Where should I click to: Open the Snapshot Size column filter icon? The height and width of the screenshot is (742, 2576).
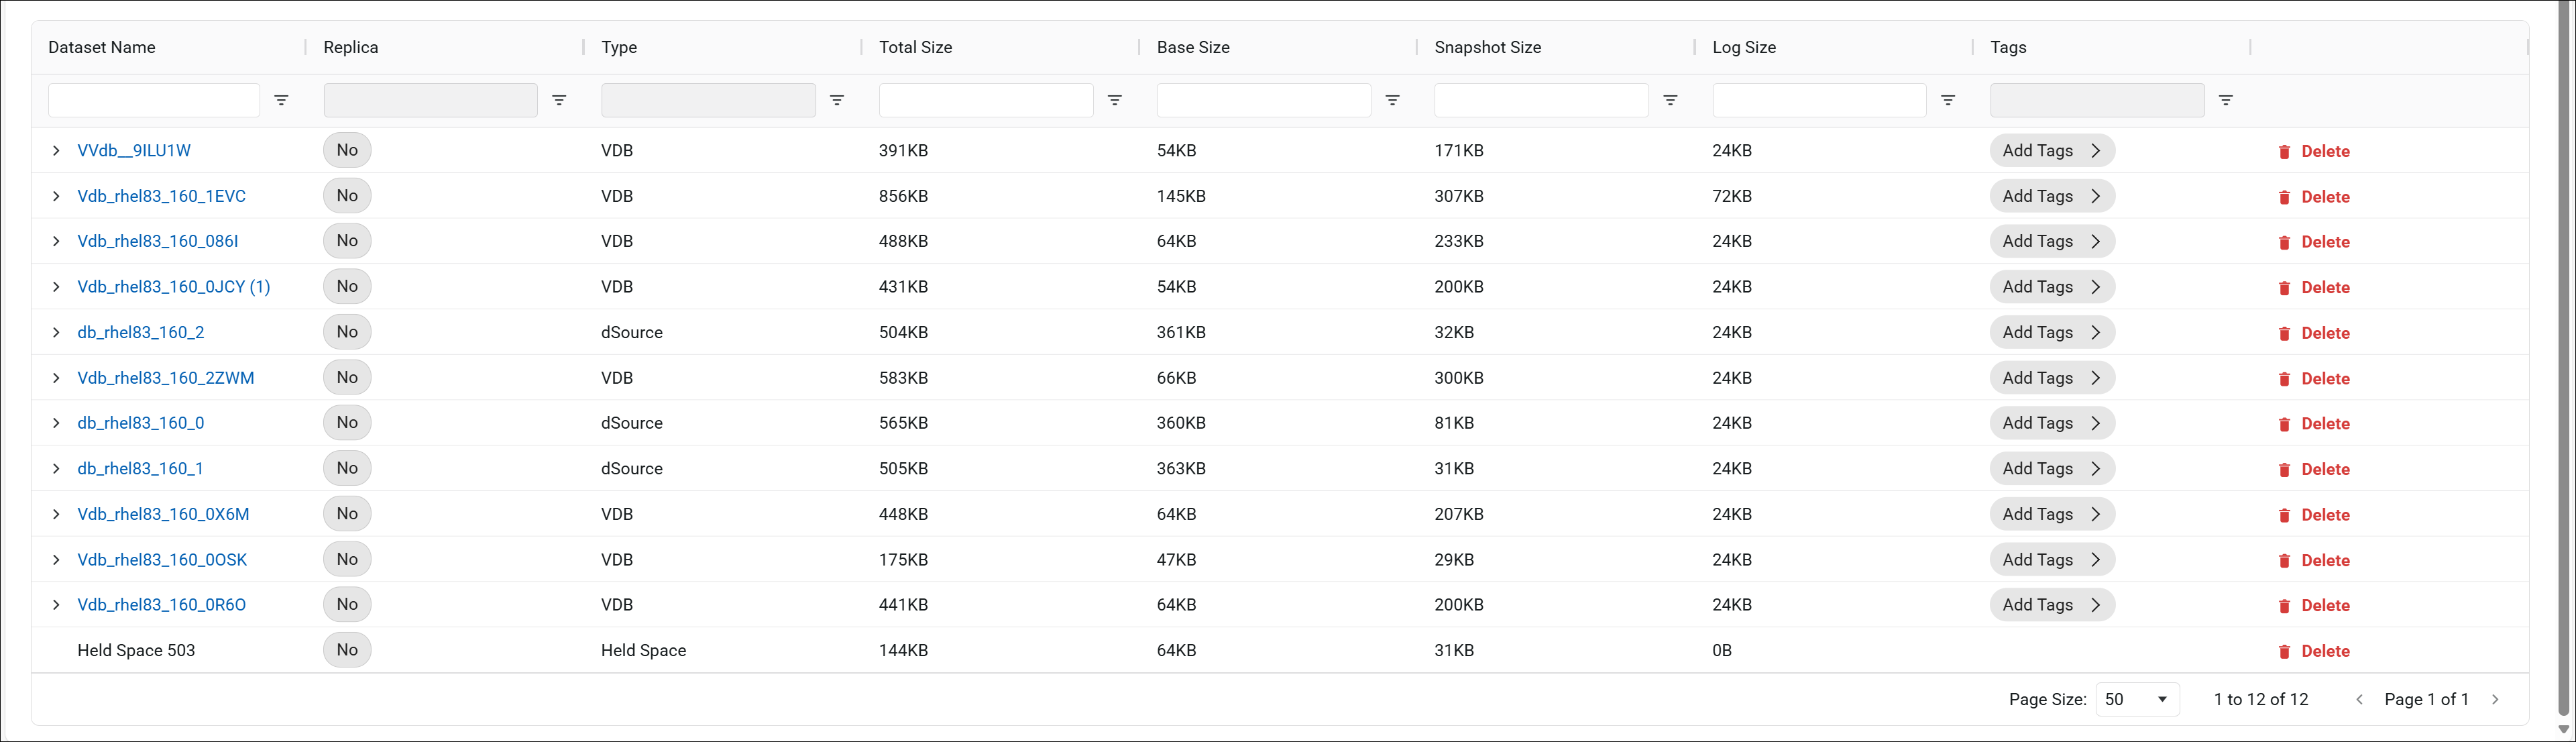click(1670, 100)
